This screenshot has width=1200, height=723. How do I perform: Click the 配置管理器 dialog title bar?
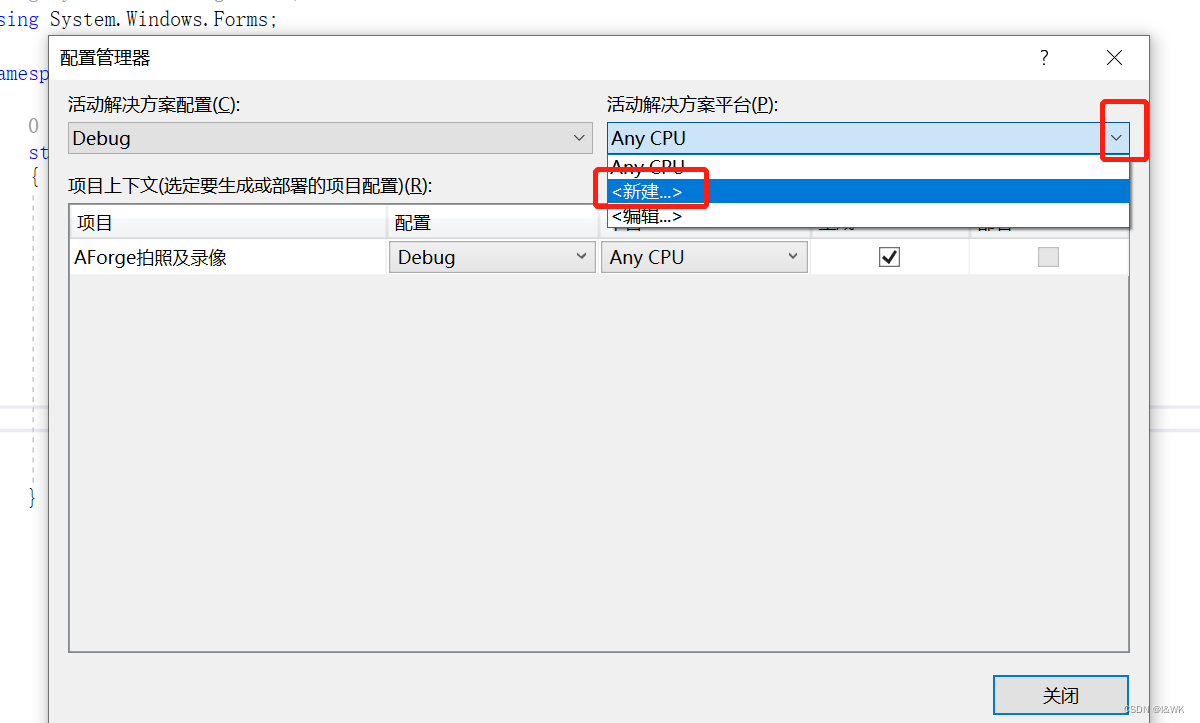pos(400,57)
